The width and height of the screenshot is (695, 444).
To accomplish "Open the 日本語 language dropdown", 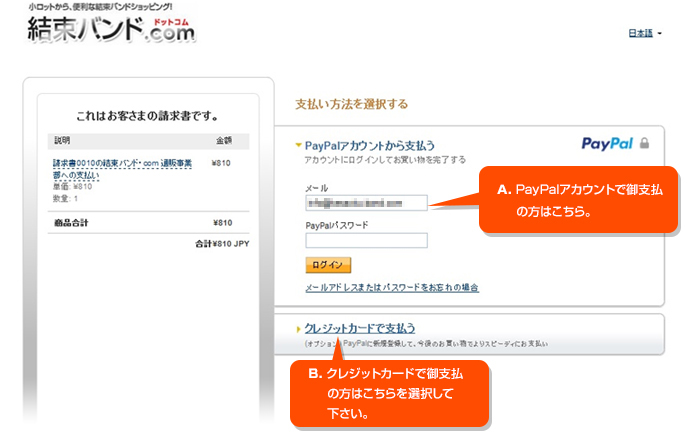I will point(645,33).
